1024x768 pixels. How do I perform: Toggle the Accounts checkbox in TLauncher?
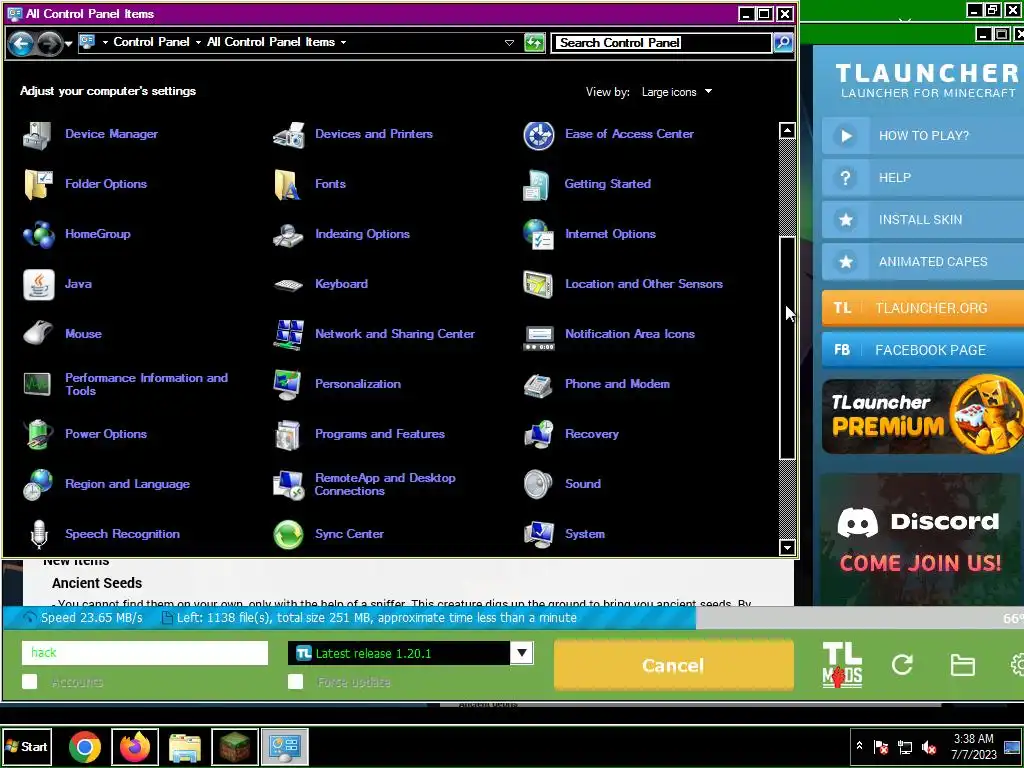pyautogui.click(x=29, y=682)
